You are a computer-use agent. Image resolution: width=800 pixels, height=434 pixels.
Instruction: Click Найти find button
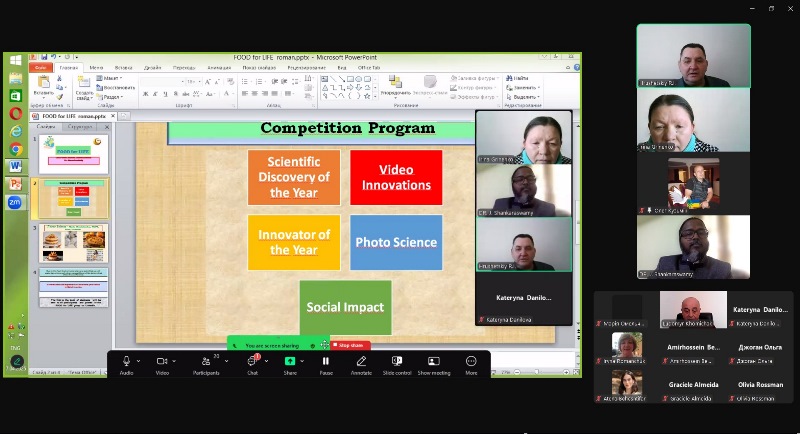517,78
